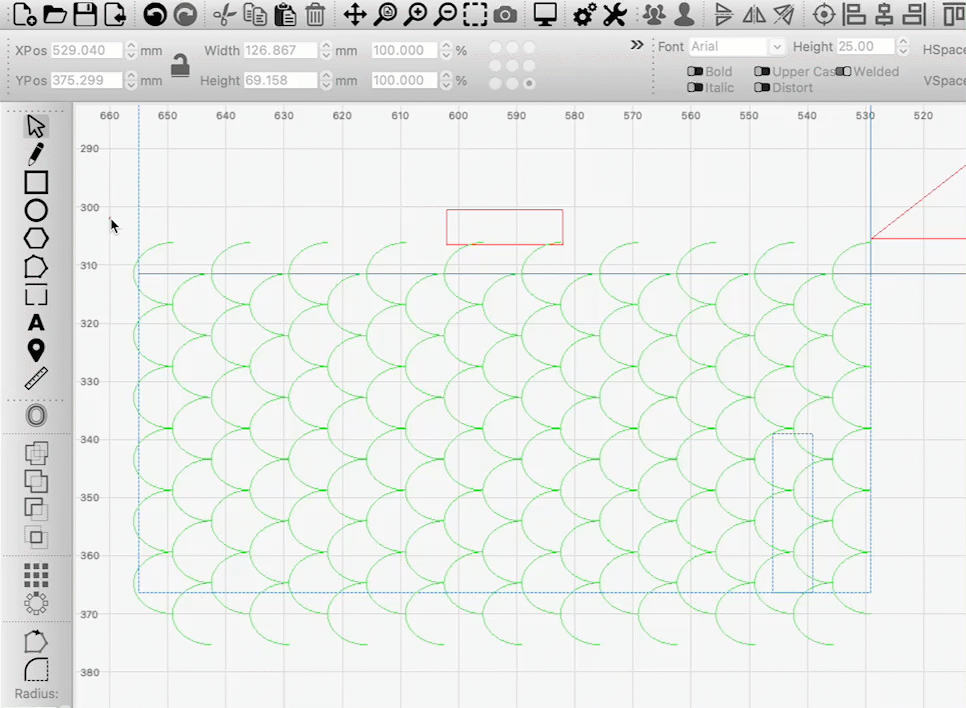966x708 pixels.
Task: Open the Arial font dropdown
Action: [736, 47]
